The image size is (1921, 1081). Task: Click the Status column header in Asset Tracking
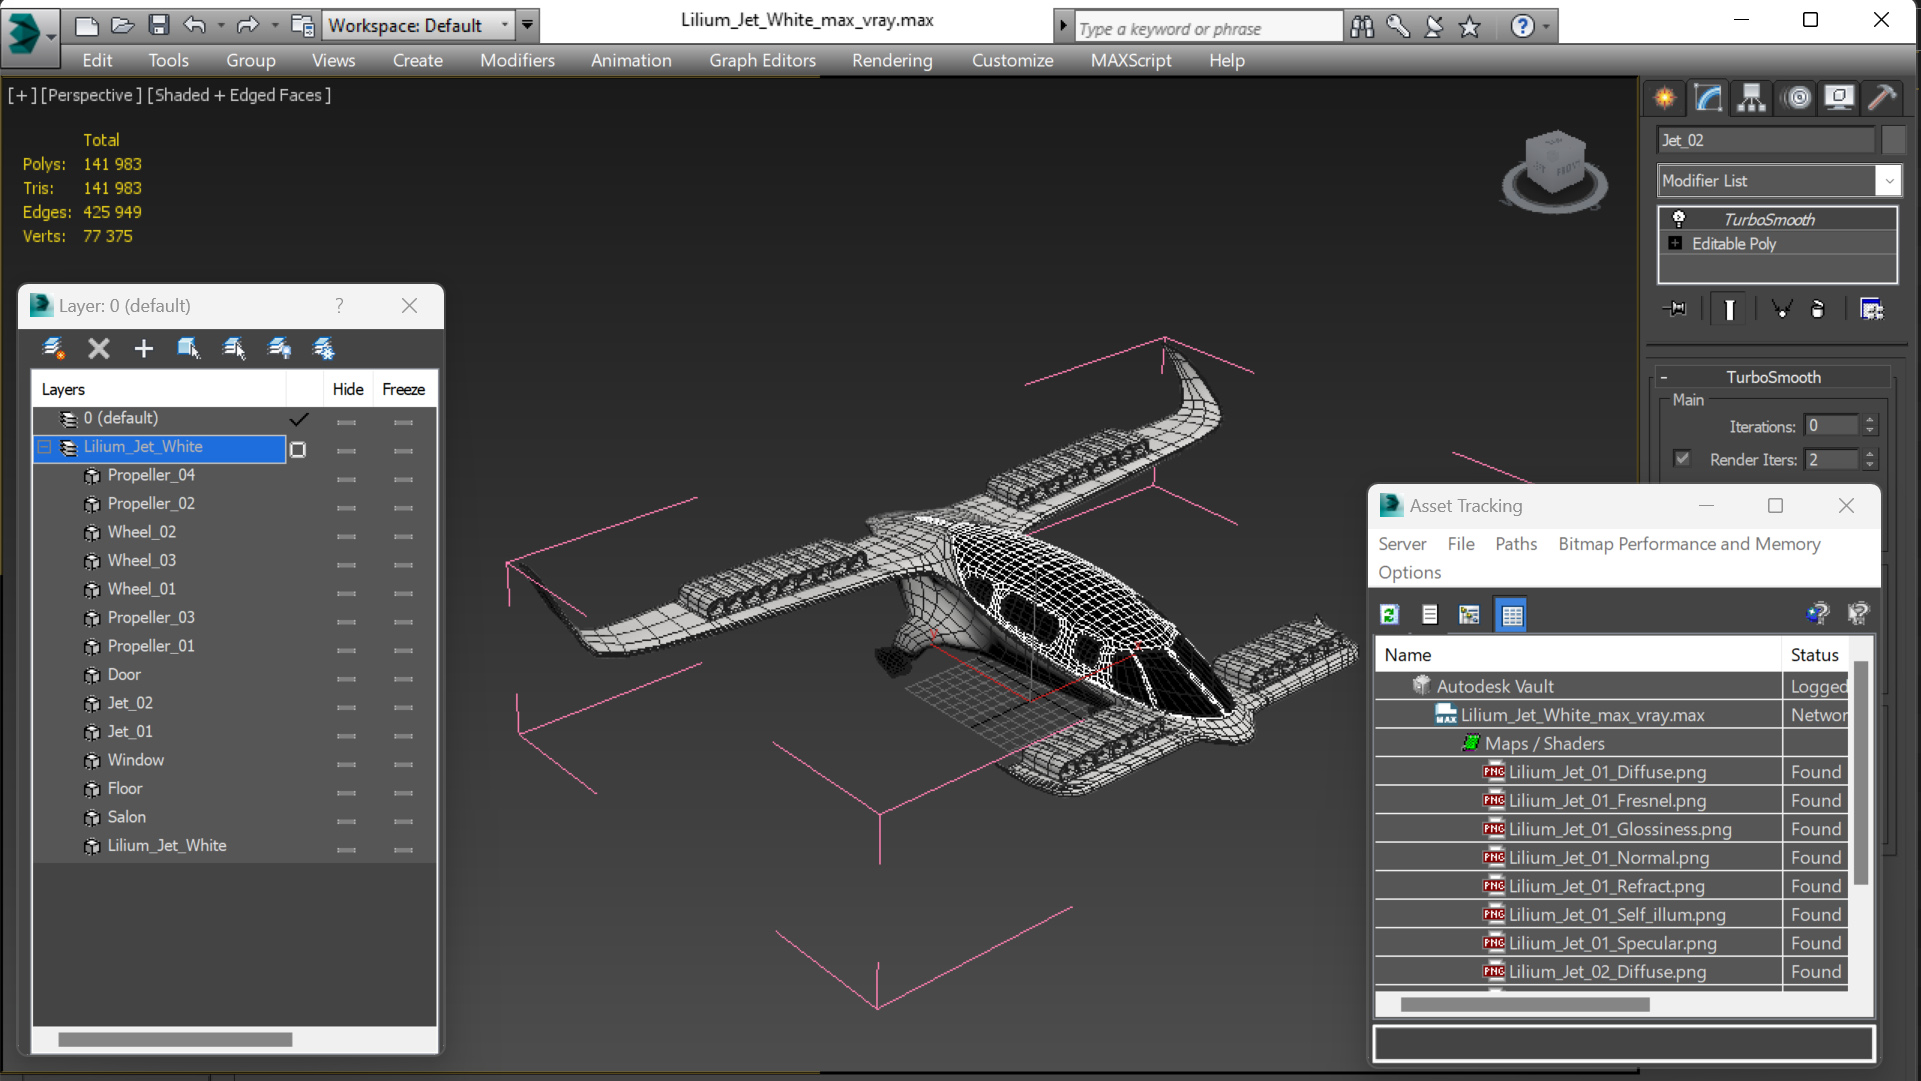[x=1814, y=655]
